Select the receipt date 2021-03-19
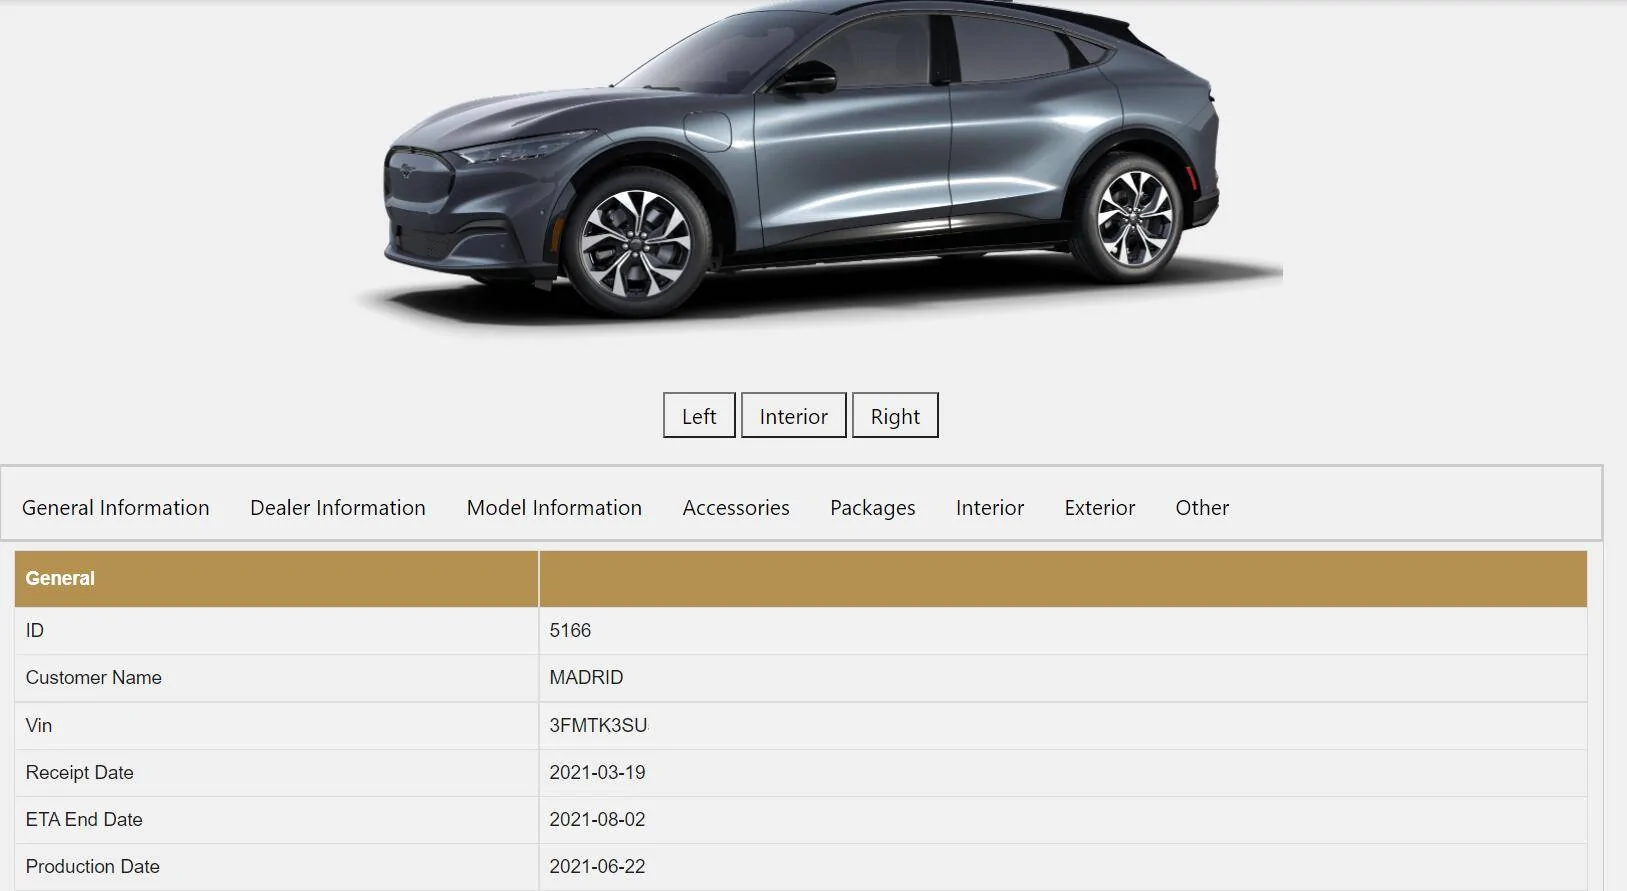 click(x=597, y=772)
